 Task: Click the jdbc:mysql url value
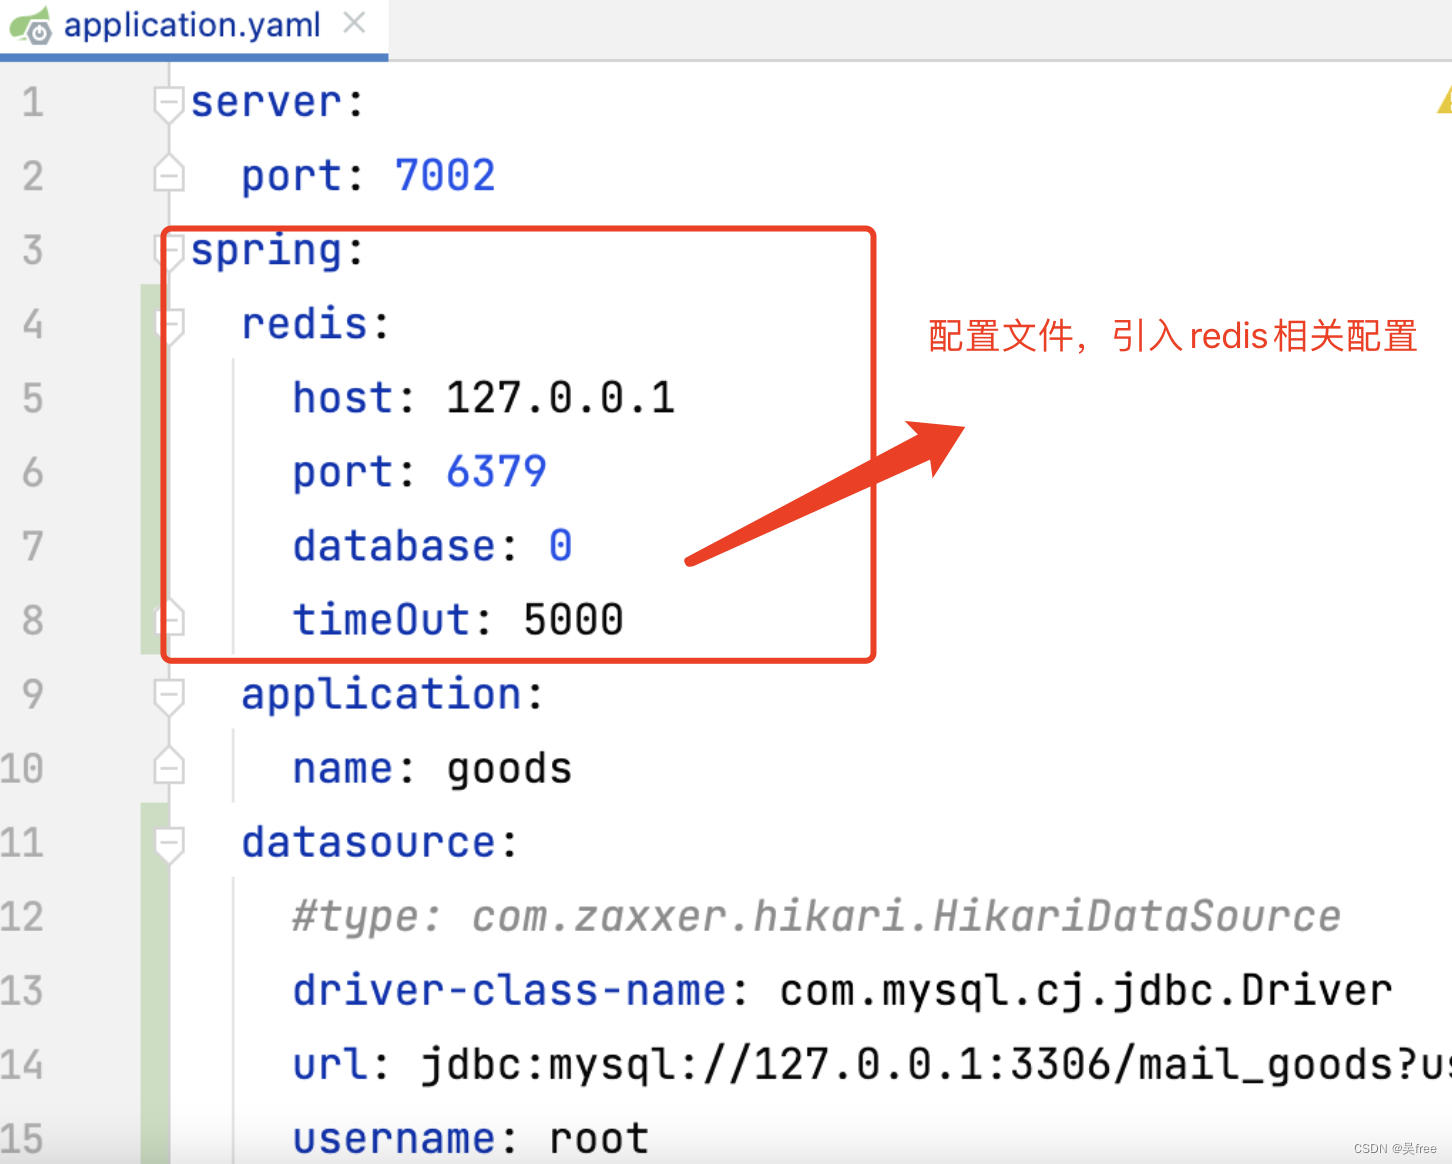pos(936,1065)
